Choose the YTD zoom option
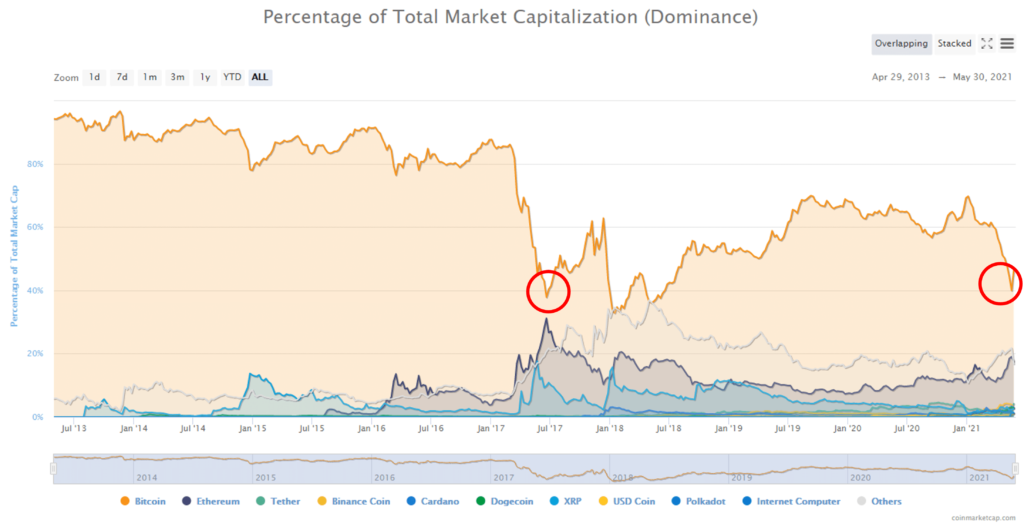The width and height of the screenshot is (1024, 527). 232,77
